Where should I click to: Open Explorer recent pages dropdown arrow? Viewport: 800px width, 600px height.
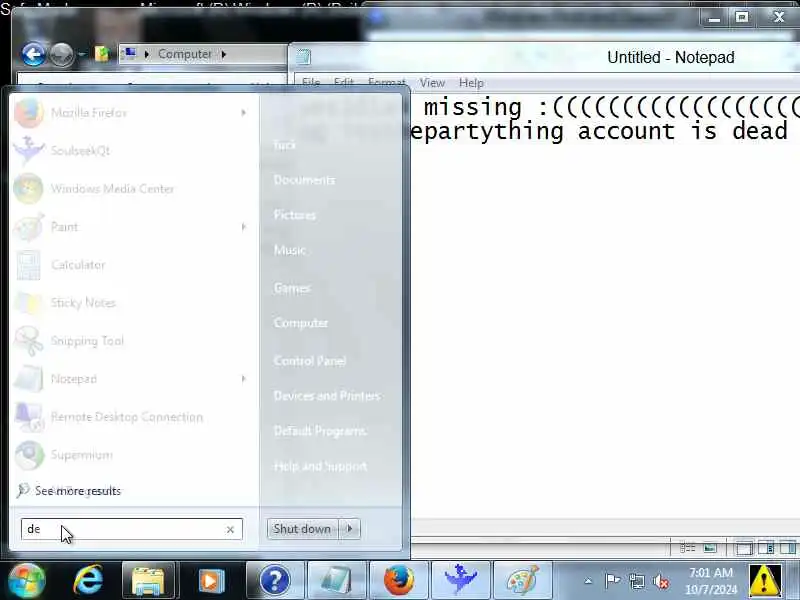[x=82, y=54]
